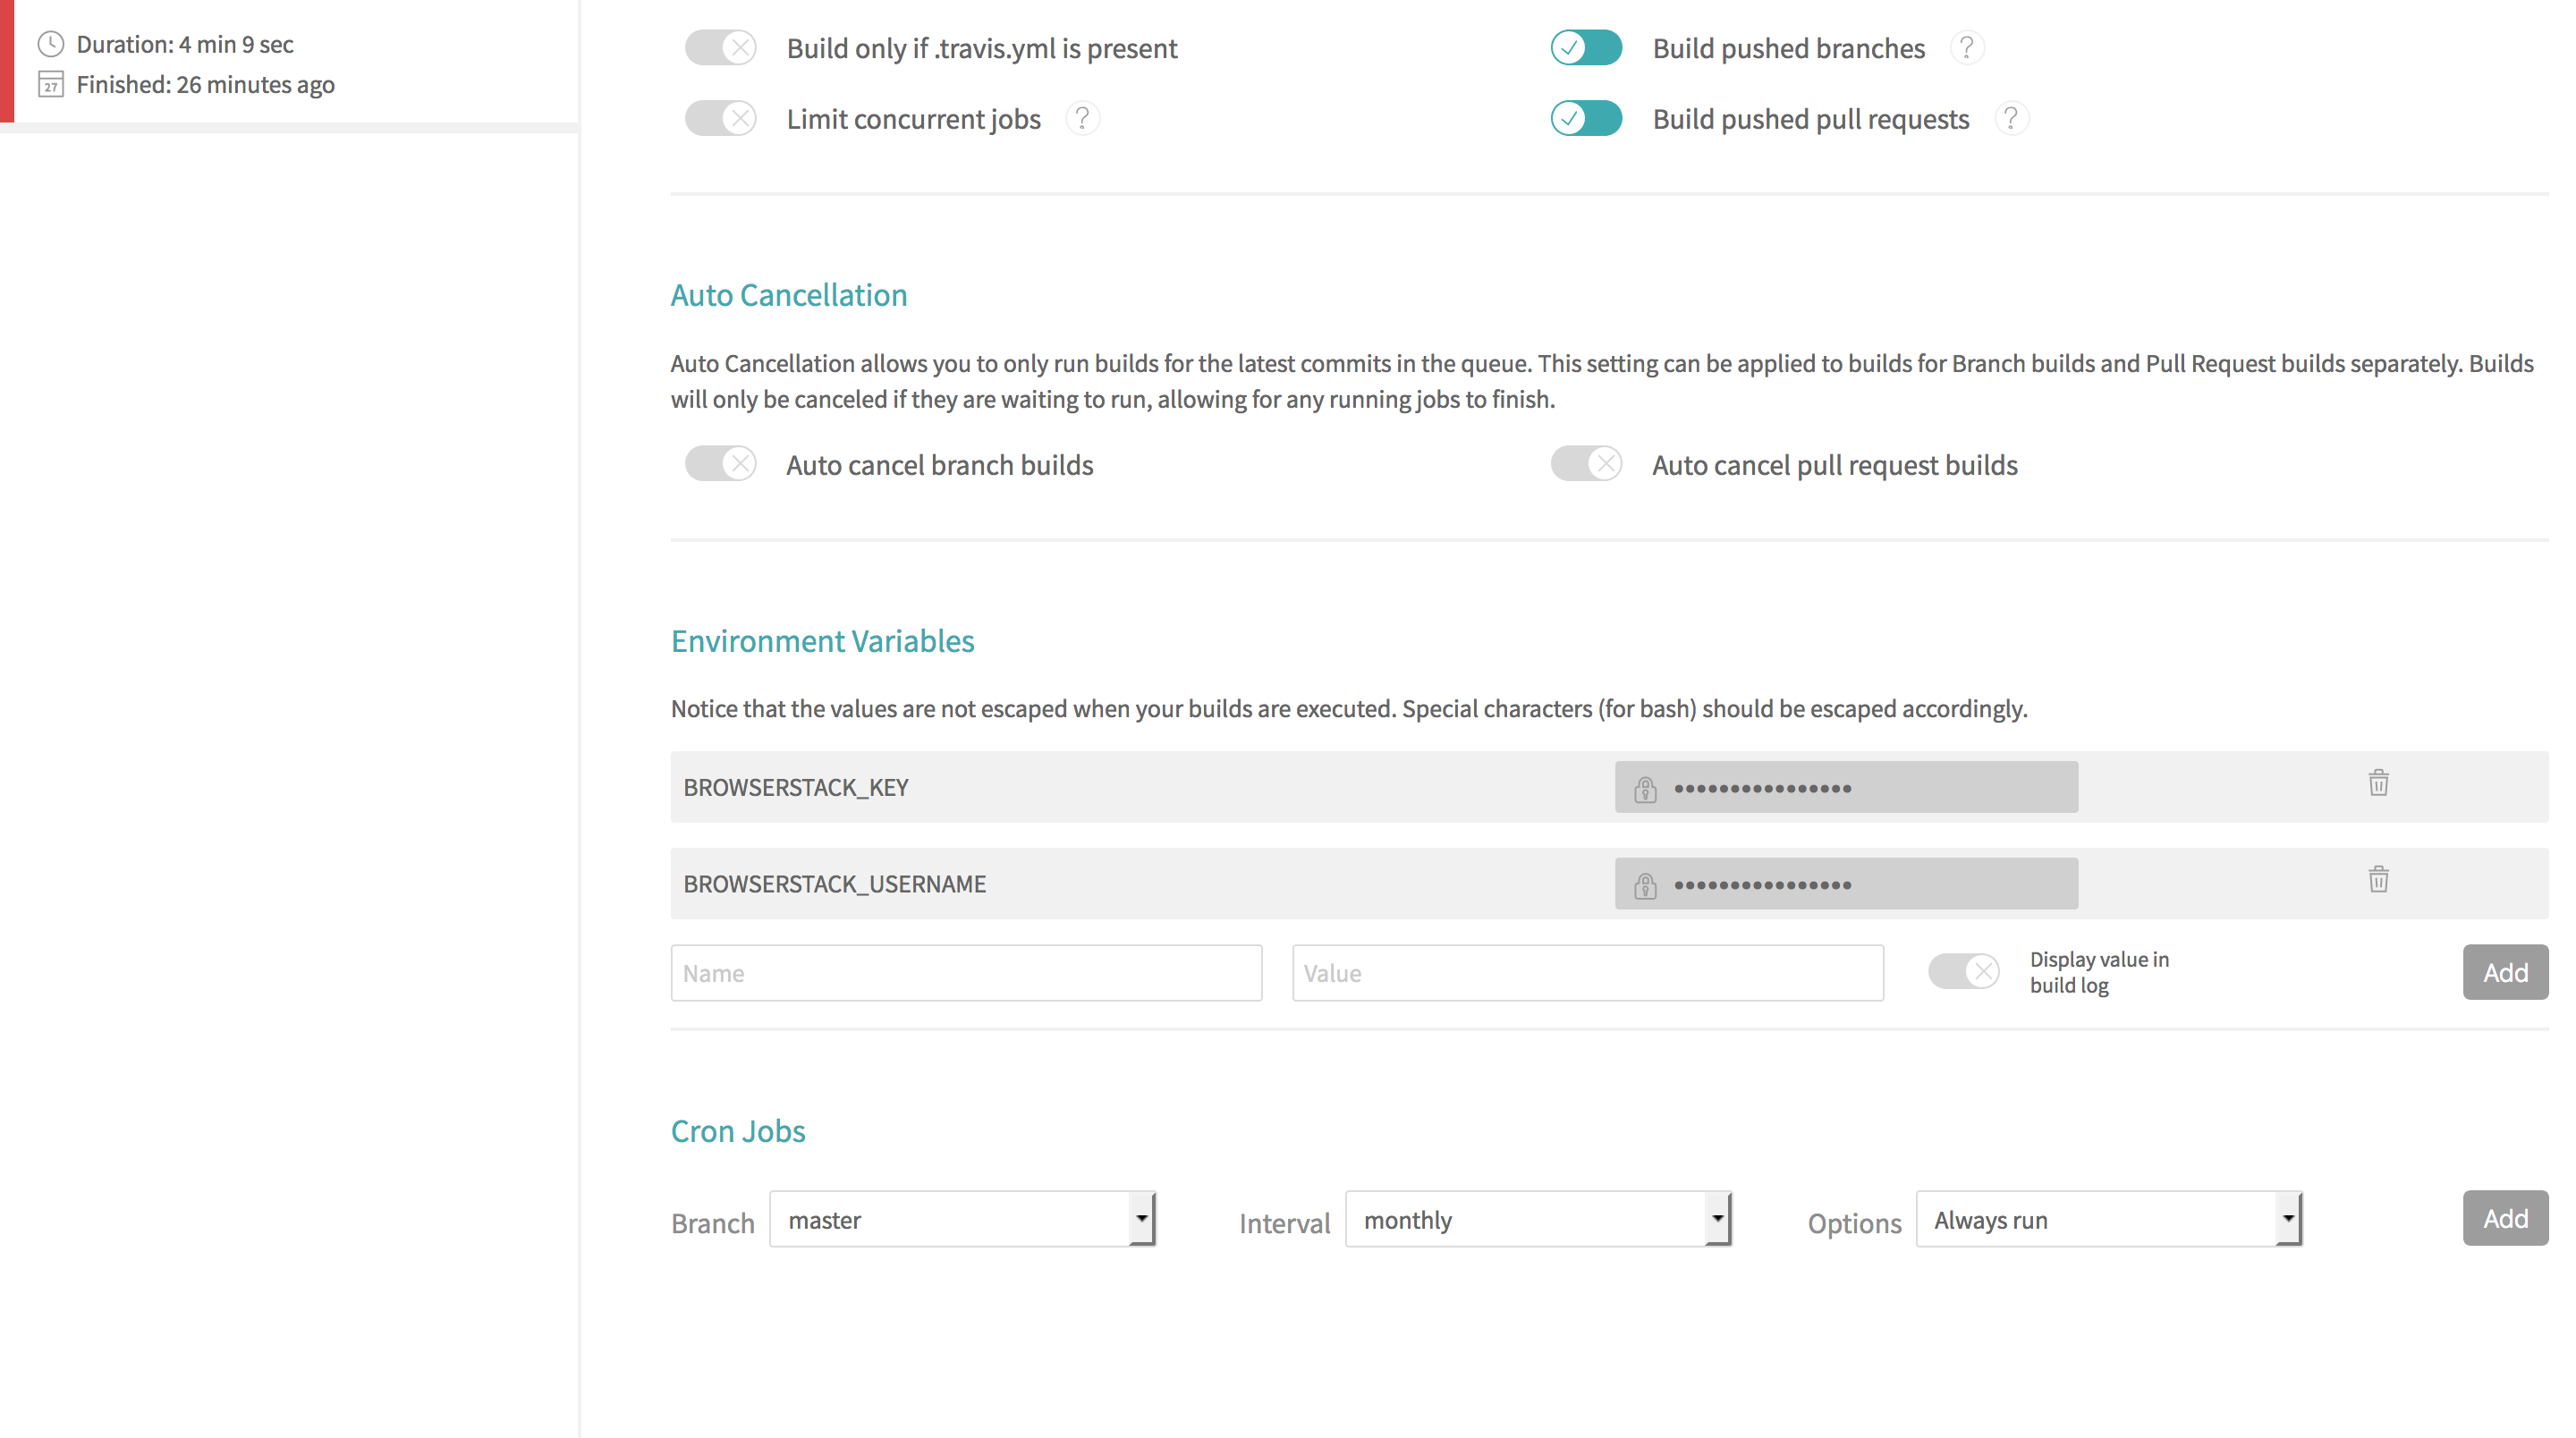The height and width of the screenshot is (1438, 2576).
Task: Click help icon beside Build pushed branches
Action: click(1966, 48)
